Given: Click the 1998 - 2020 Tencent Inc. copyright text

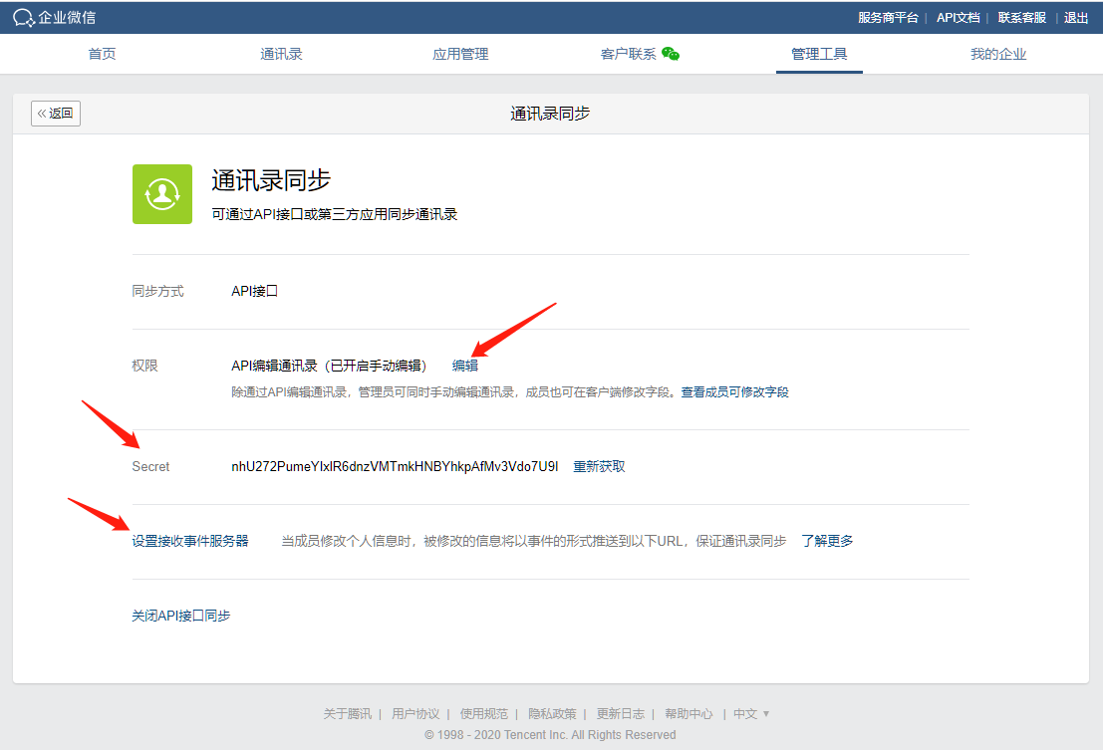Looking at the screenshot, I should pos(550,735).
